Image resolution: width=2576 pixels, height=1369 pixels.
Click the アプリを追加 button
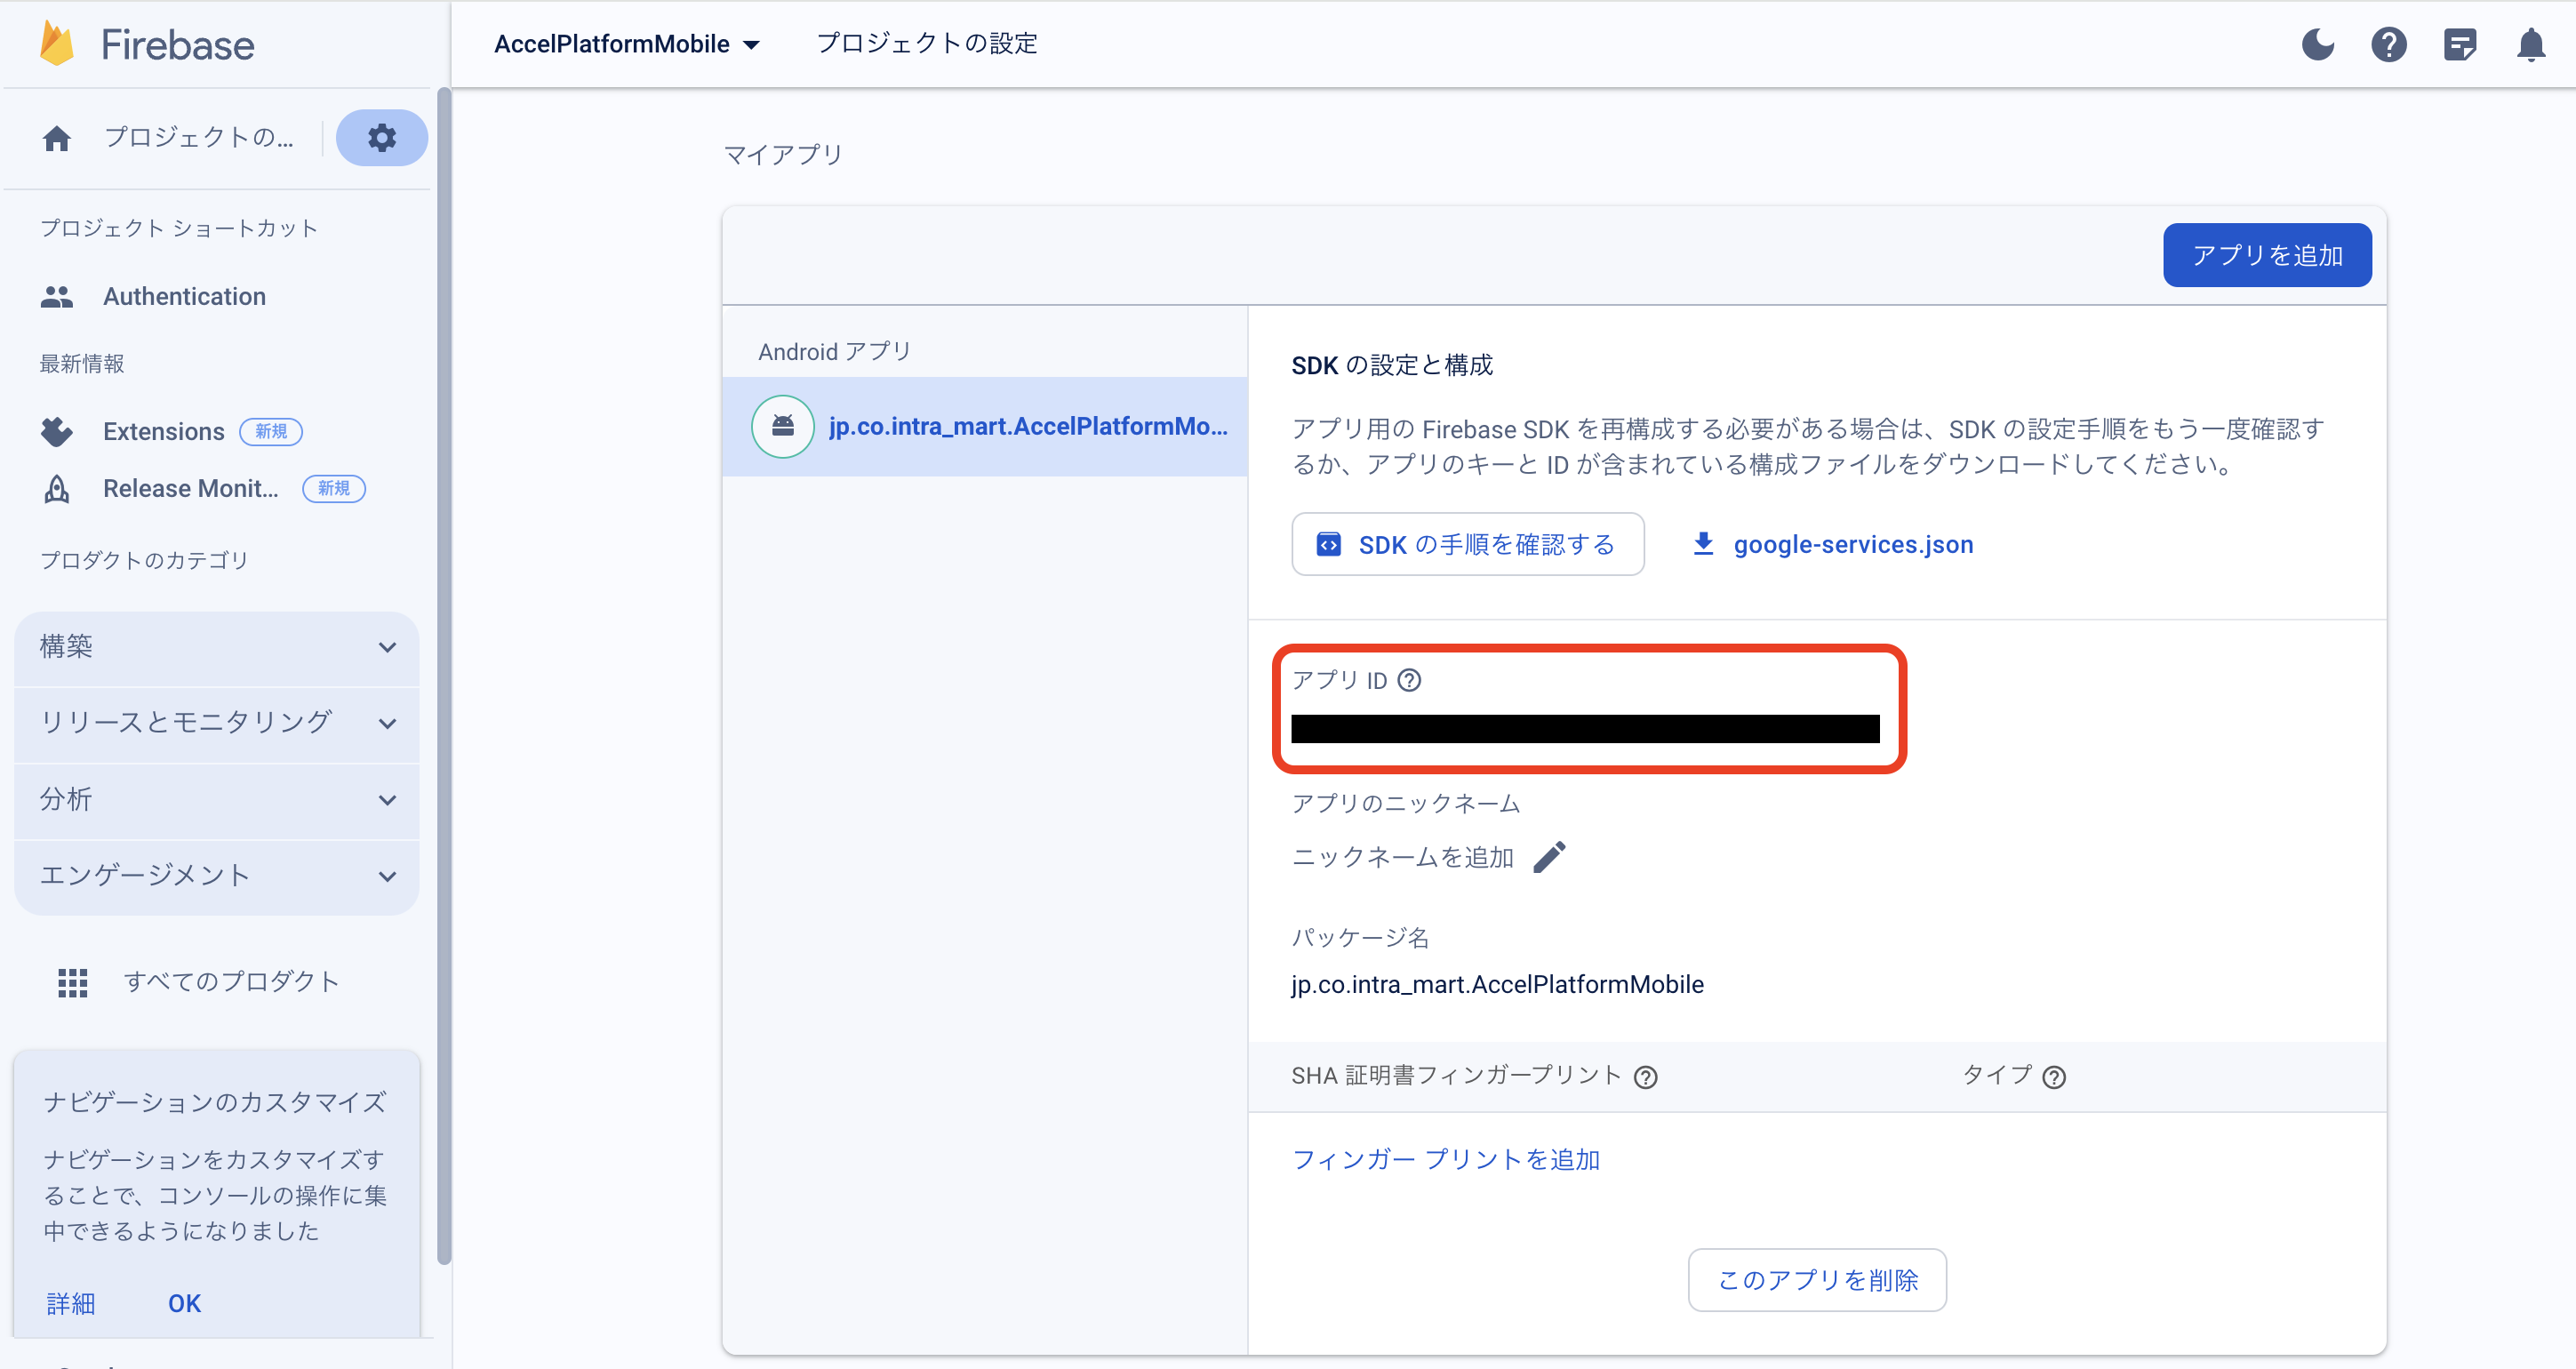[x=2266, y=255]
